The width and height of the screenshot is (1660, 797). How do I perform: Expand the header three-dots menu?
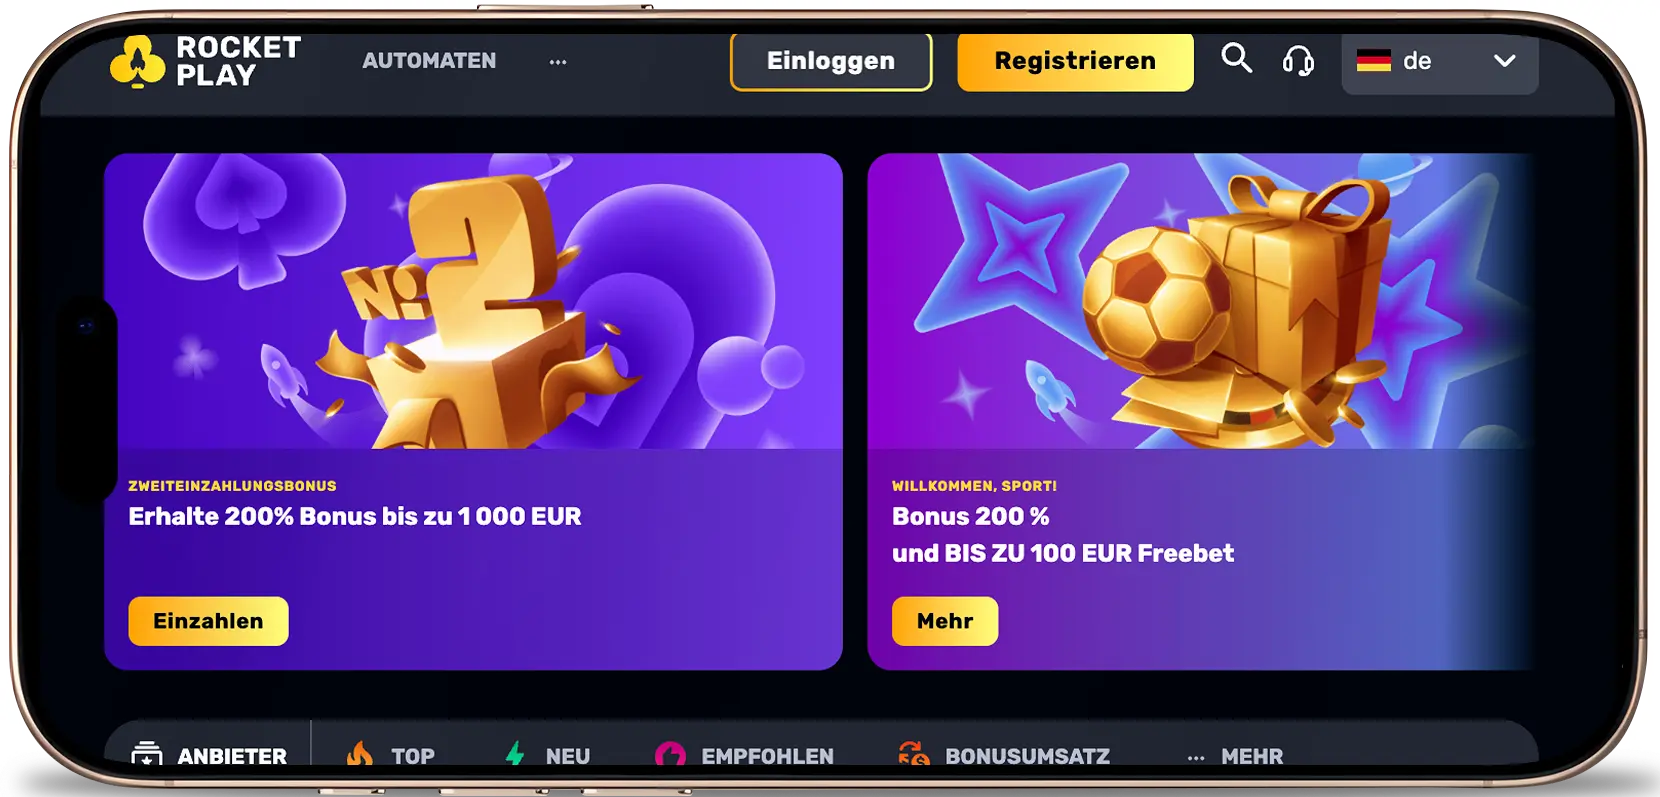558,62
